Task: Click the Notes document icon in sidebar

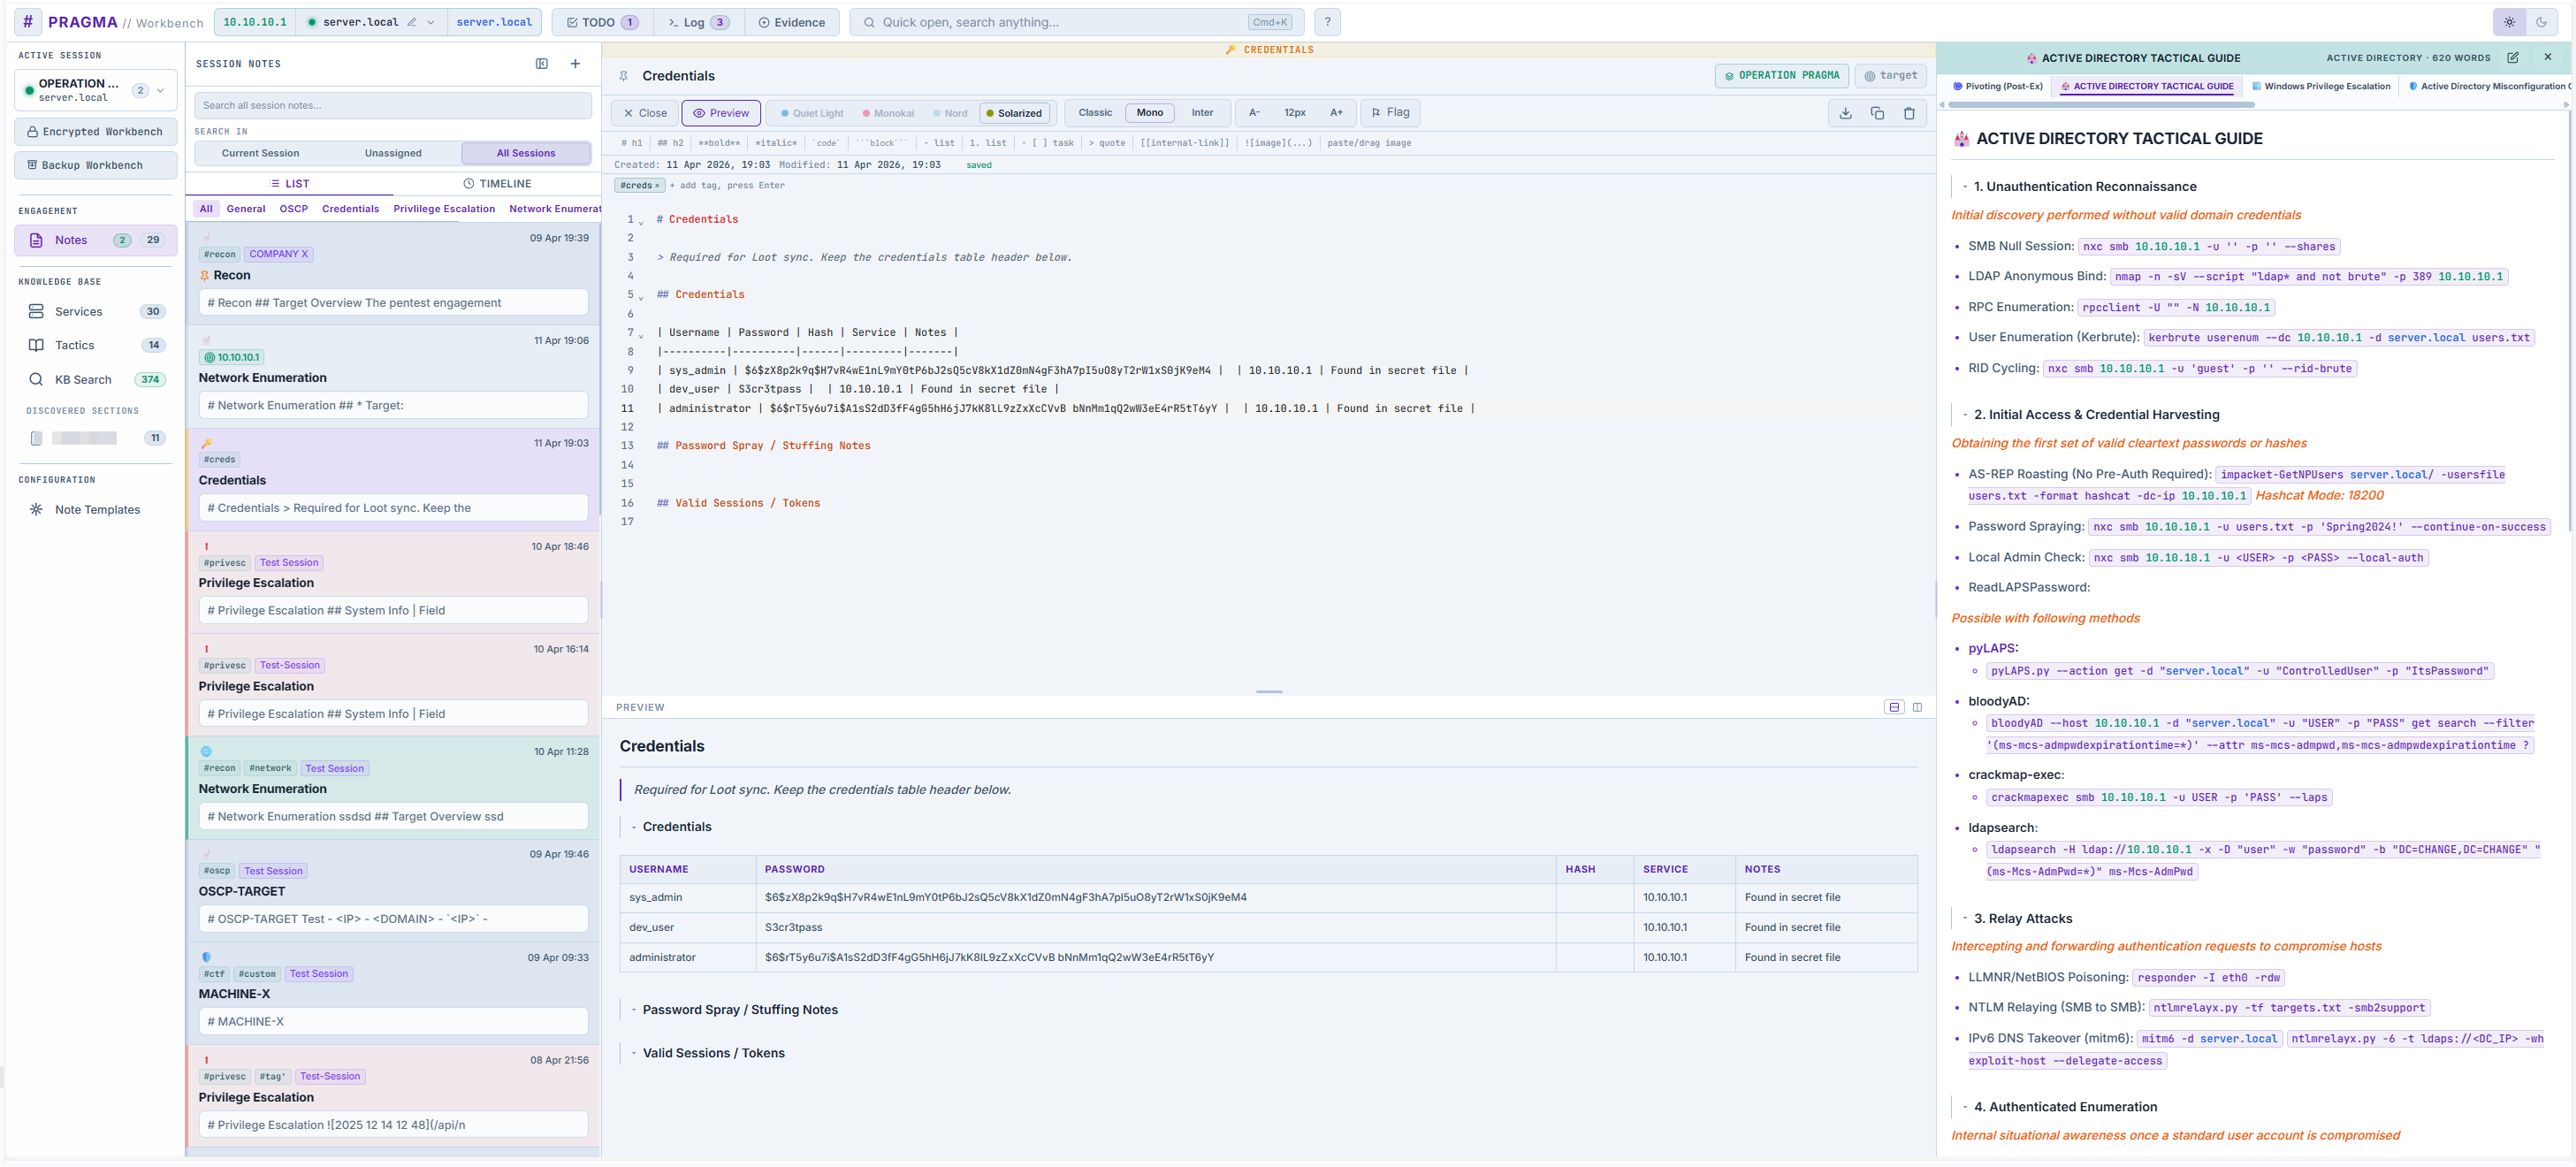Action: (x=36, y=240)
